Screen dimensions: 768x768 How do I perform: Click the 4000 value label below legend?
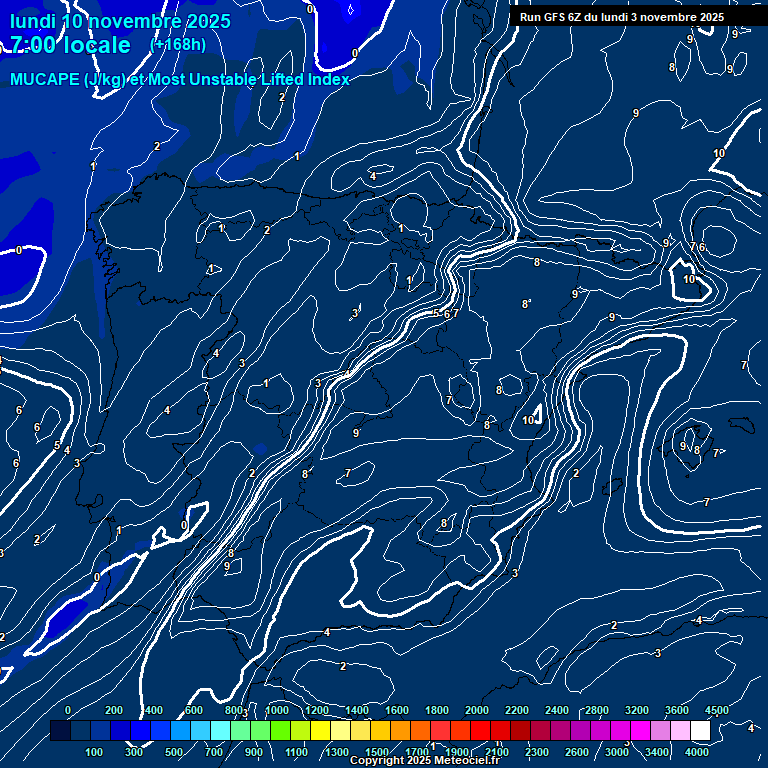click(x=699, y=752)
